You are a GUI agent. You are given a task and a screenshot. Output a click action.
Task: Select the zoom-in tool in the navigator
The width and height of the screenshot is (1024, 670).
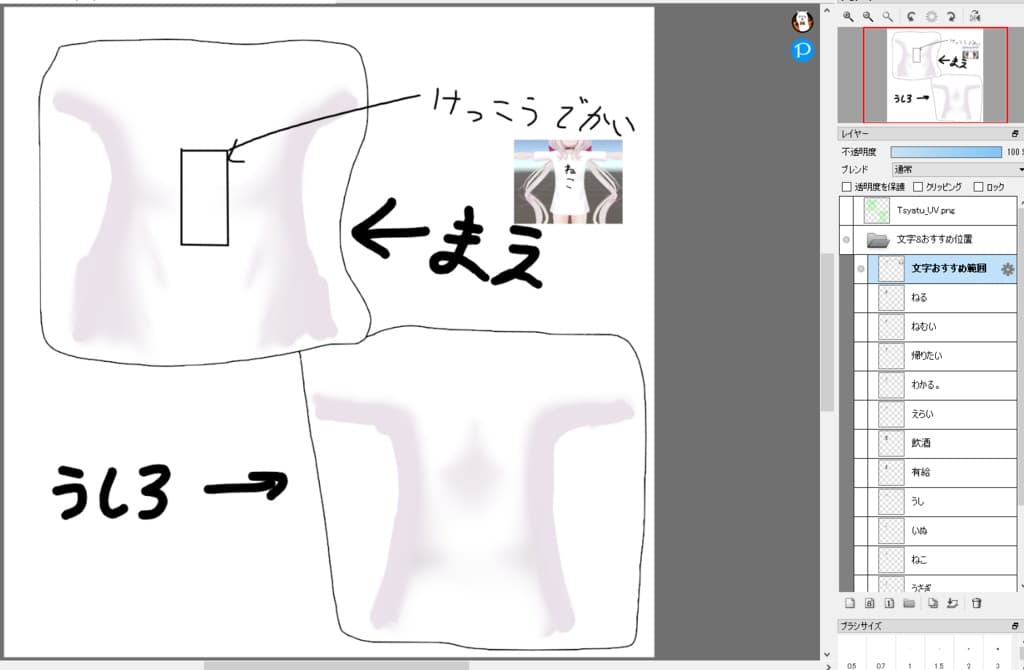(848, 15)
